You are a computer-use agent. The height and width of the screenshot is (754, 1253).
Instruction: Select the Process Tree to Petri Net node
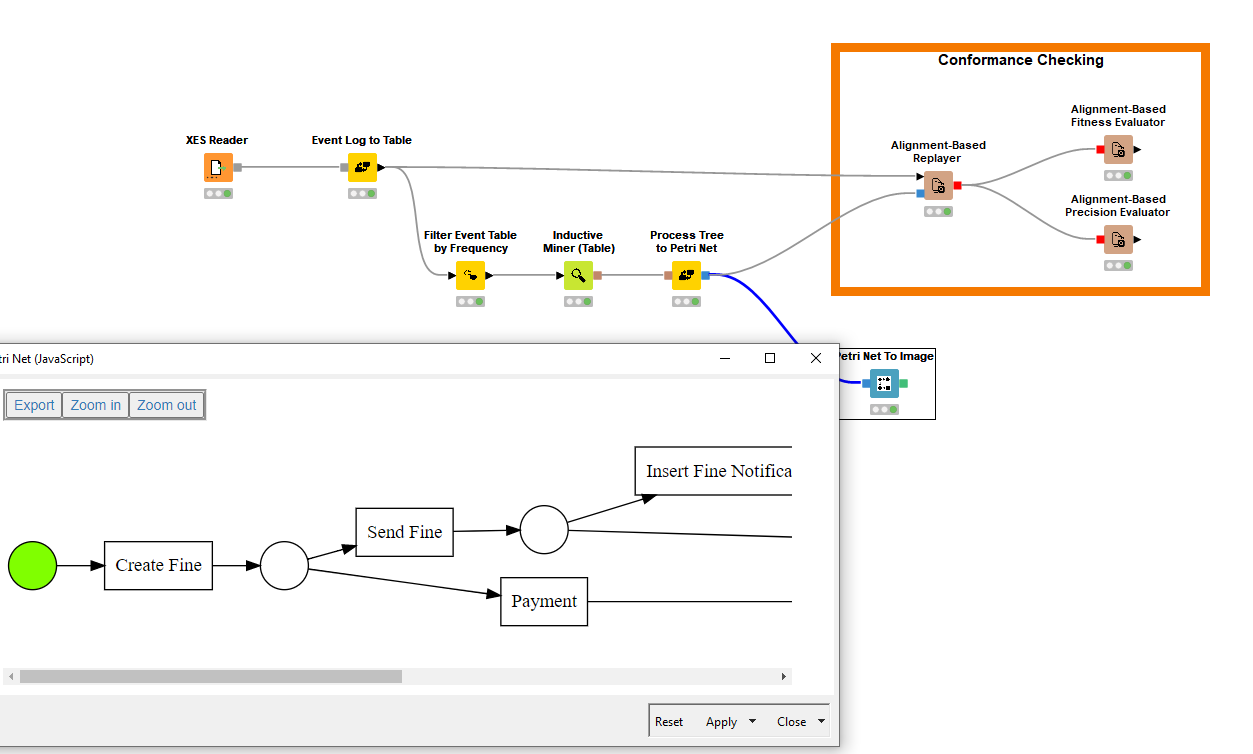[686, 274]
